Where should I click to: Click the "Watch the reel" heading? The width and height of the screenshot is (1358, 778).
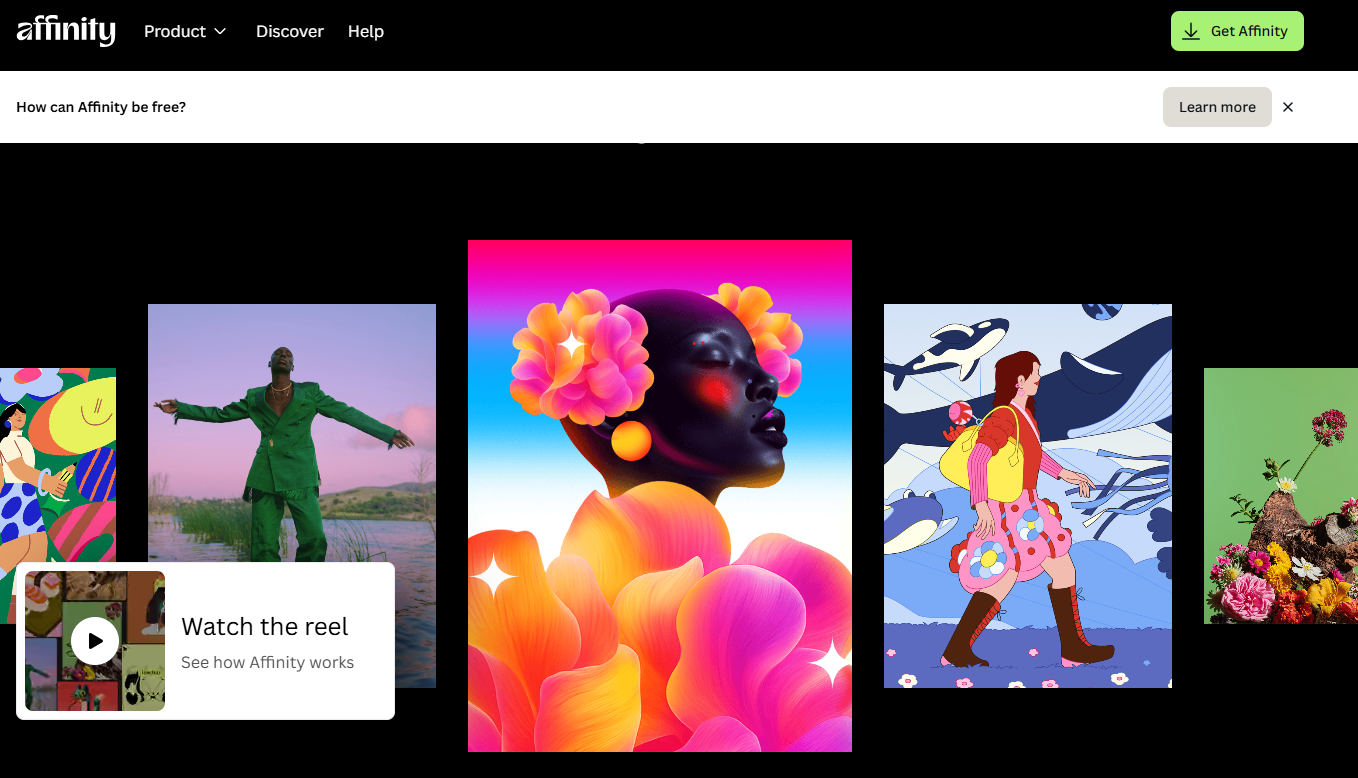click(265, 627)
